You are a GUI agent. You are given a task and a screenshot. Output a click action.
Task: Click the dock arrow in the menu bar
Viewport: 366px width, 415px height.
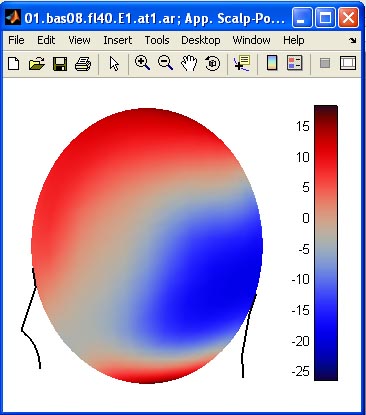click(353, 41)
